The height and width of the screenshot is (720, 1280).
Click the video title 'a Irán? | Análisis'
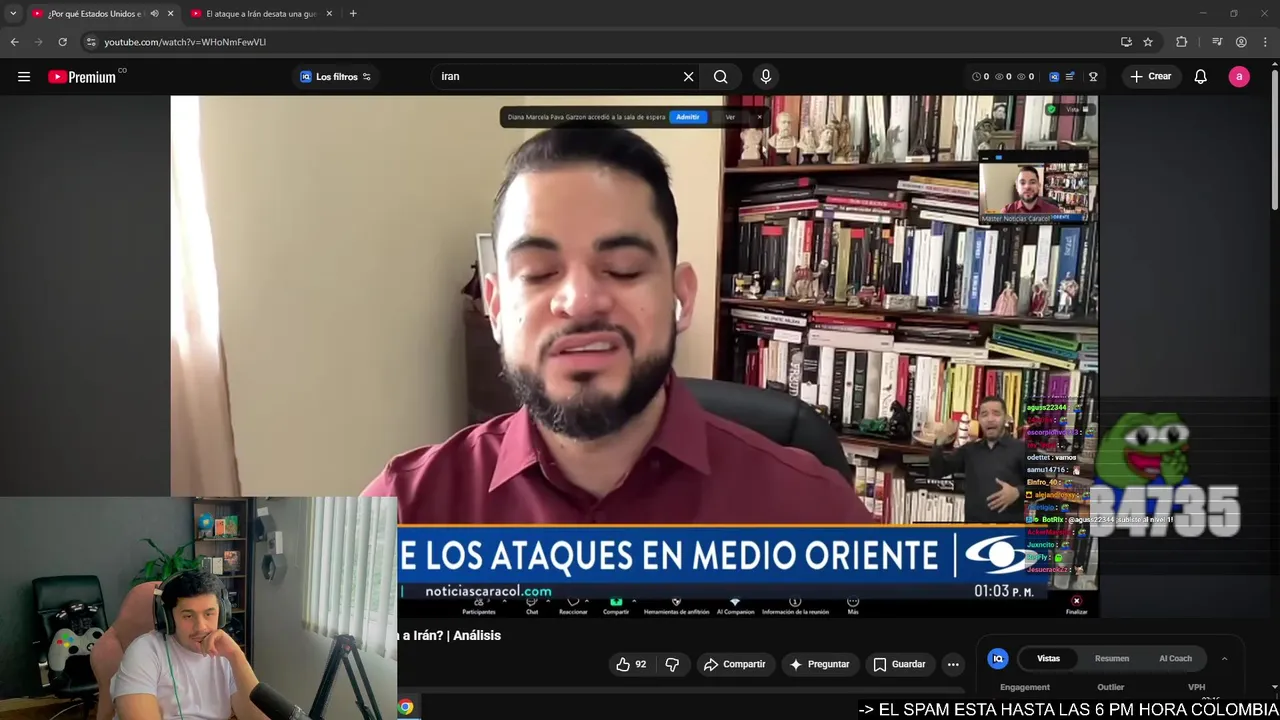[x=450, y=635]
